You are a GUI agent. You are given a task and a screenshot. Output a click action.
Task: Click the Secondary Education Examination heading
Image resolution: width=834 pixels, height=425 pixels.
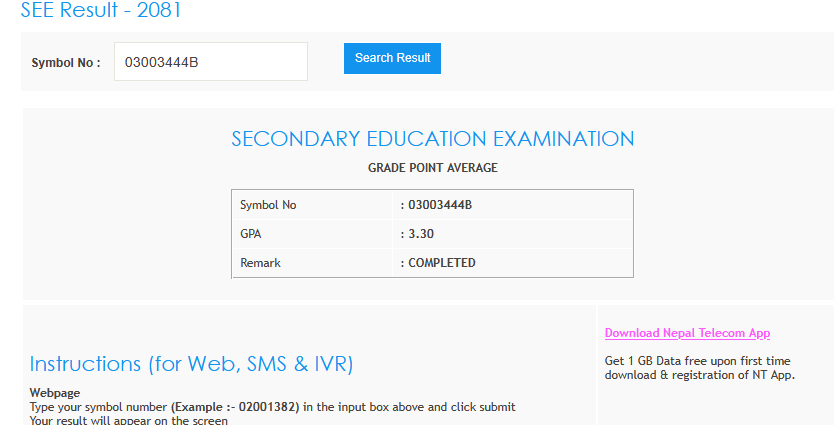(x=432, y=139)
